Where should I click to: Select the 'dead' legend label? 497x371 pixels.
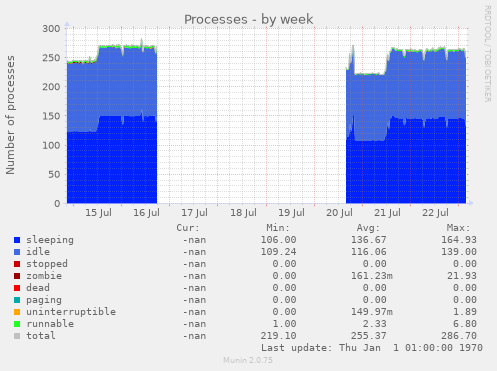[x=38, y=288]
